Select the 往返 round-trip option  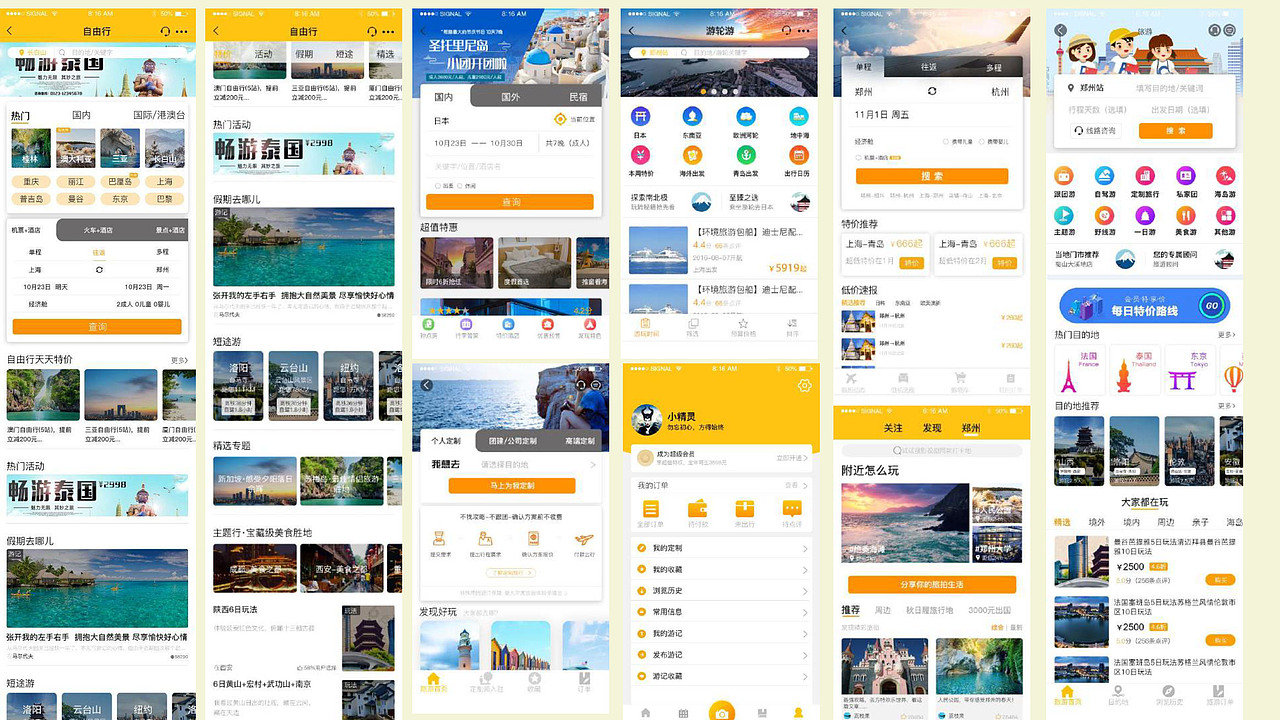click(929, 67)
